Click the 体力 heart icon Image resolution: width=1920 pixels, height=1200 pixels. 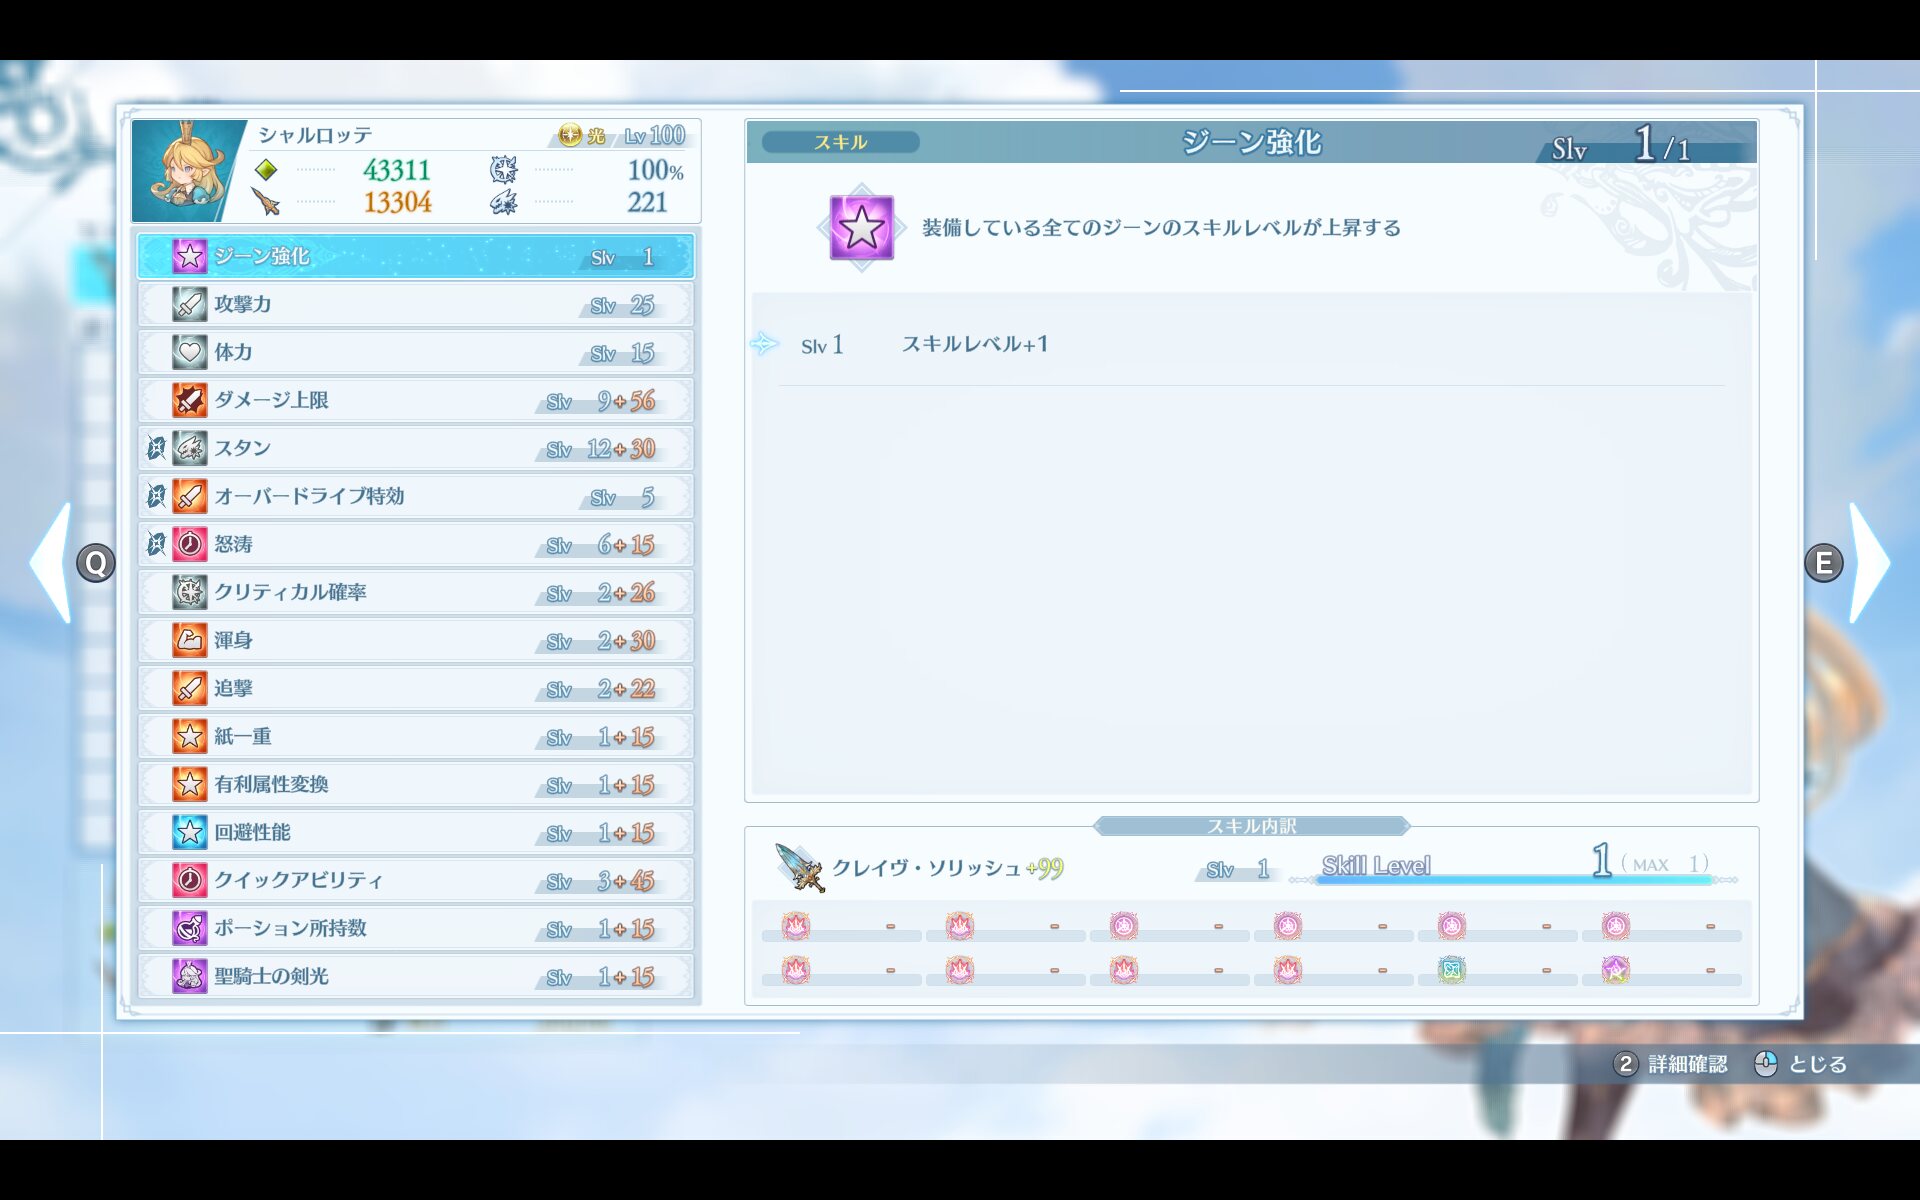tap(189, 352)
